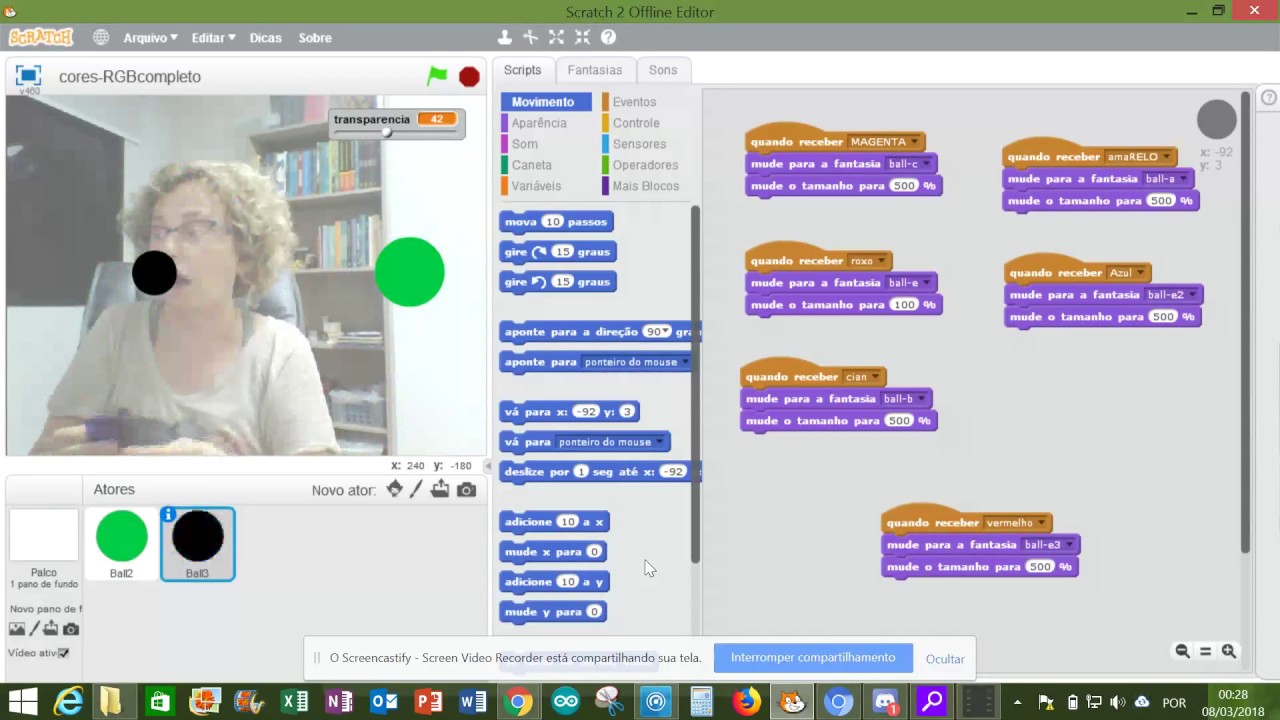Select the Duplicate stamp tool

click(x=505, y=37)
